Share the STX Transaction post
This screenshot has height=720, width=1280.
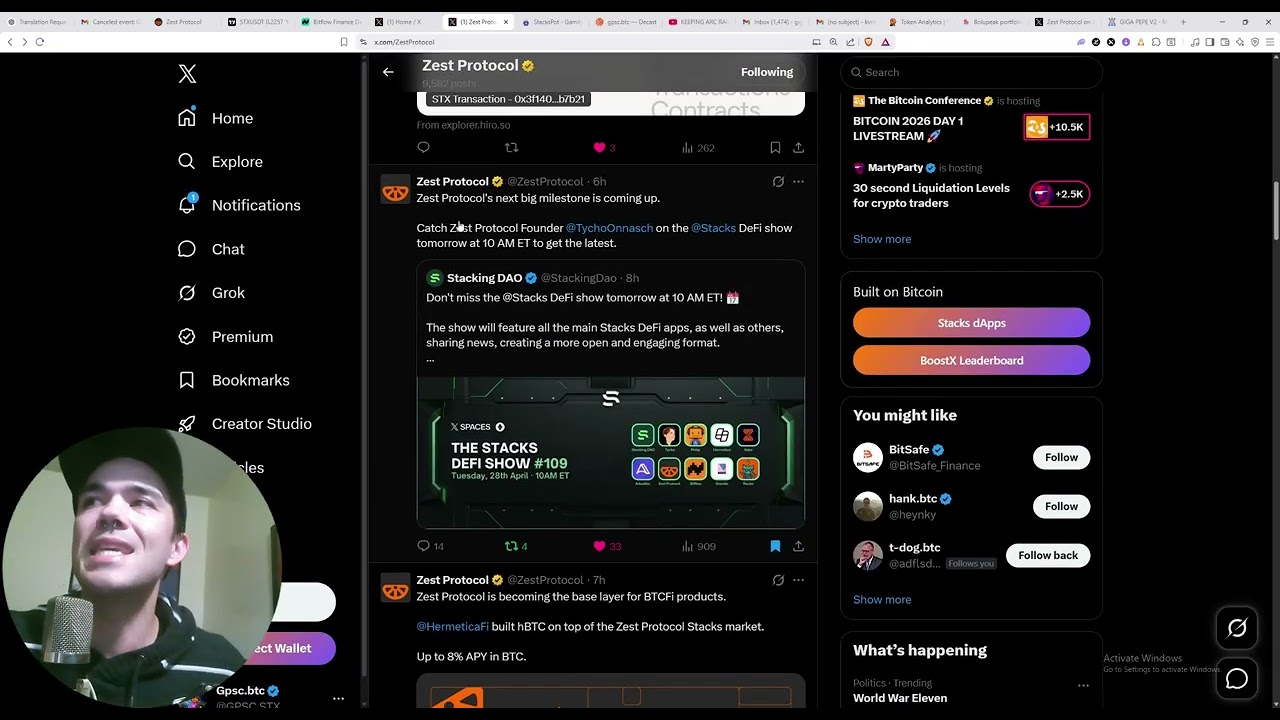point(798,147)
